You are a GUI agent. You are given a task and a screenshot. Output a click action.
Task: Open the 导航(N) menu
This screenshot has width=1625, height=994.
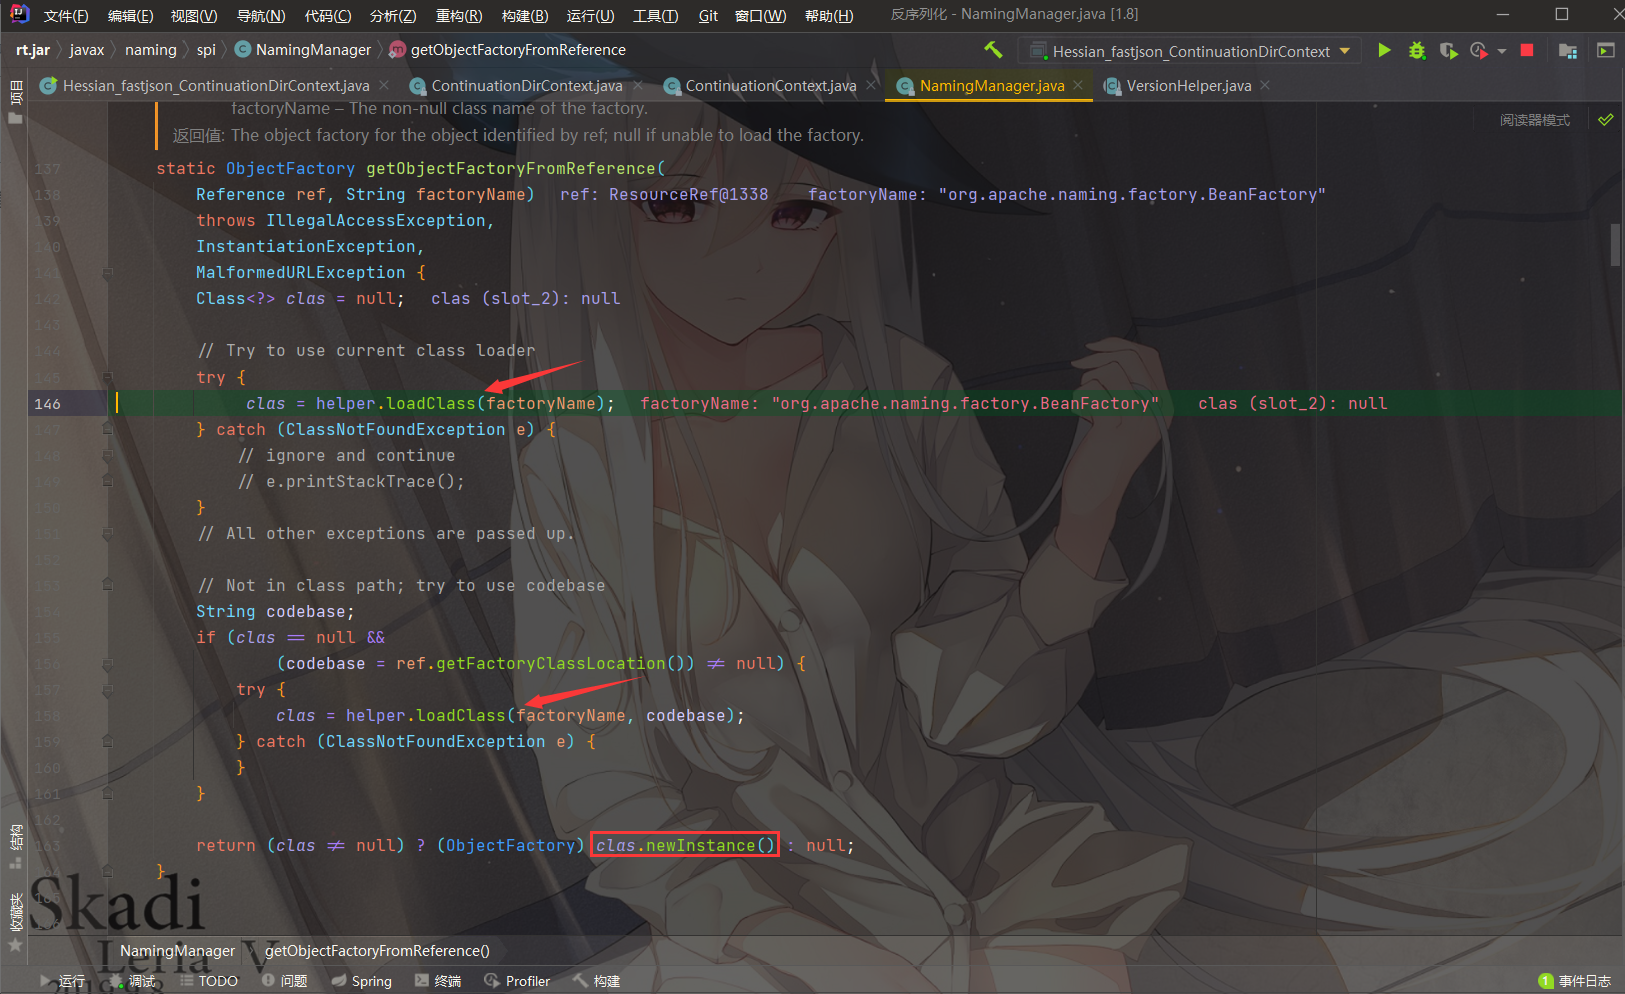[261, 16]
